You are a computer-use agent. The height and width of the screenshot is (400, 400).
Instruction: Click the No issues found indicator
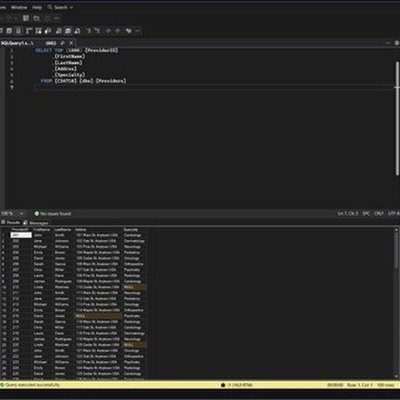53,213
